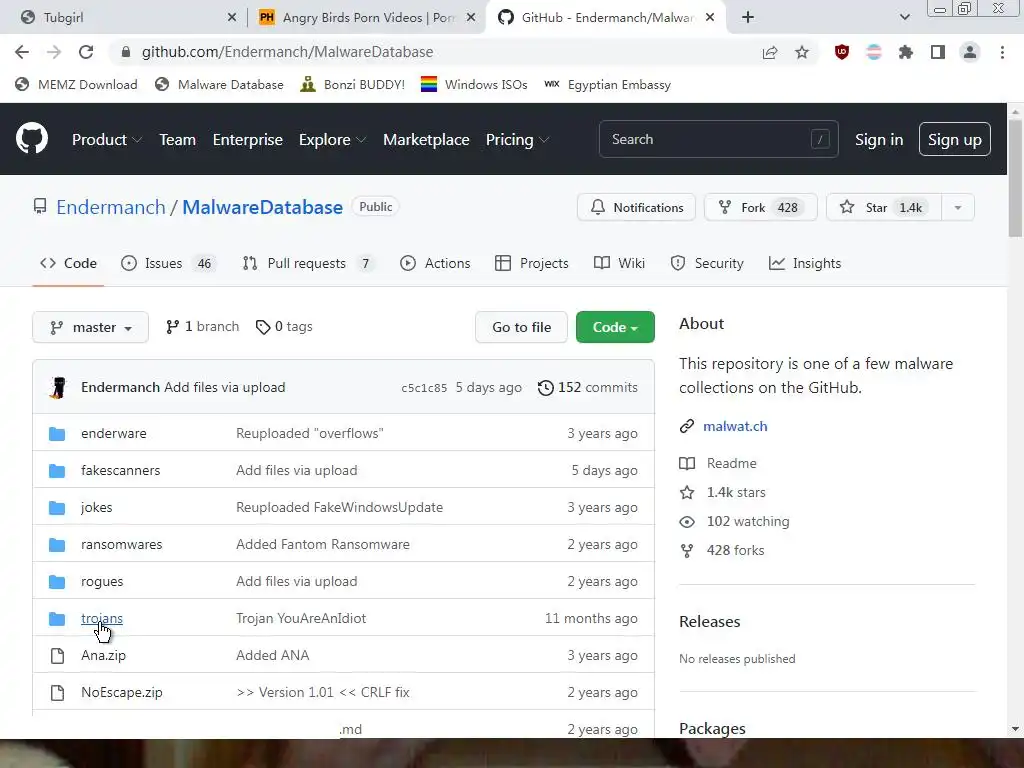Open the malwat.ch link
Viewport: 1024px width, 768px height.
tap(735, 426)
